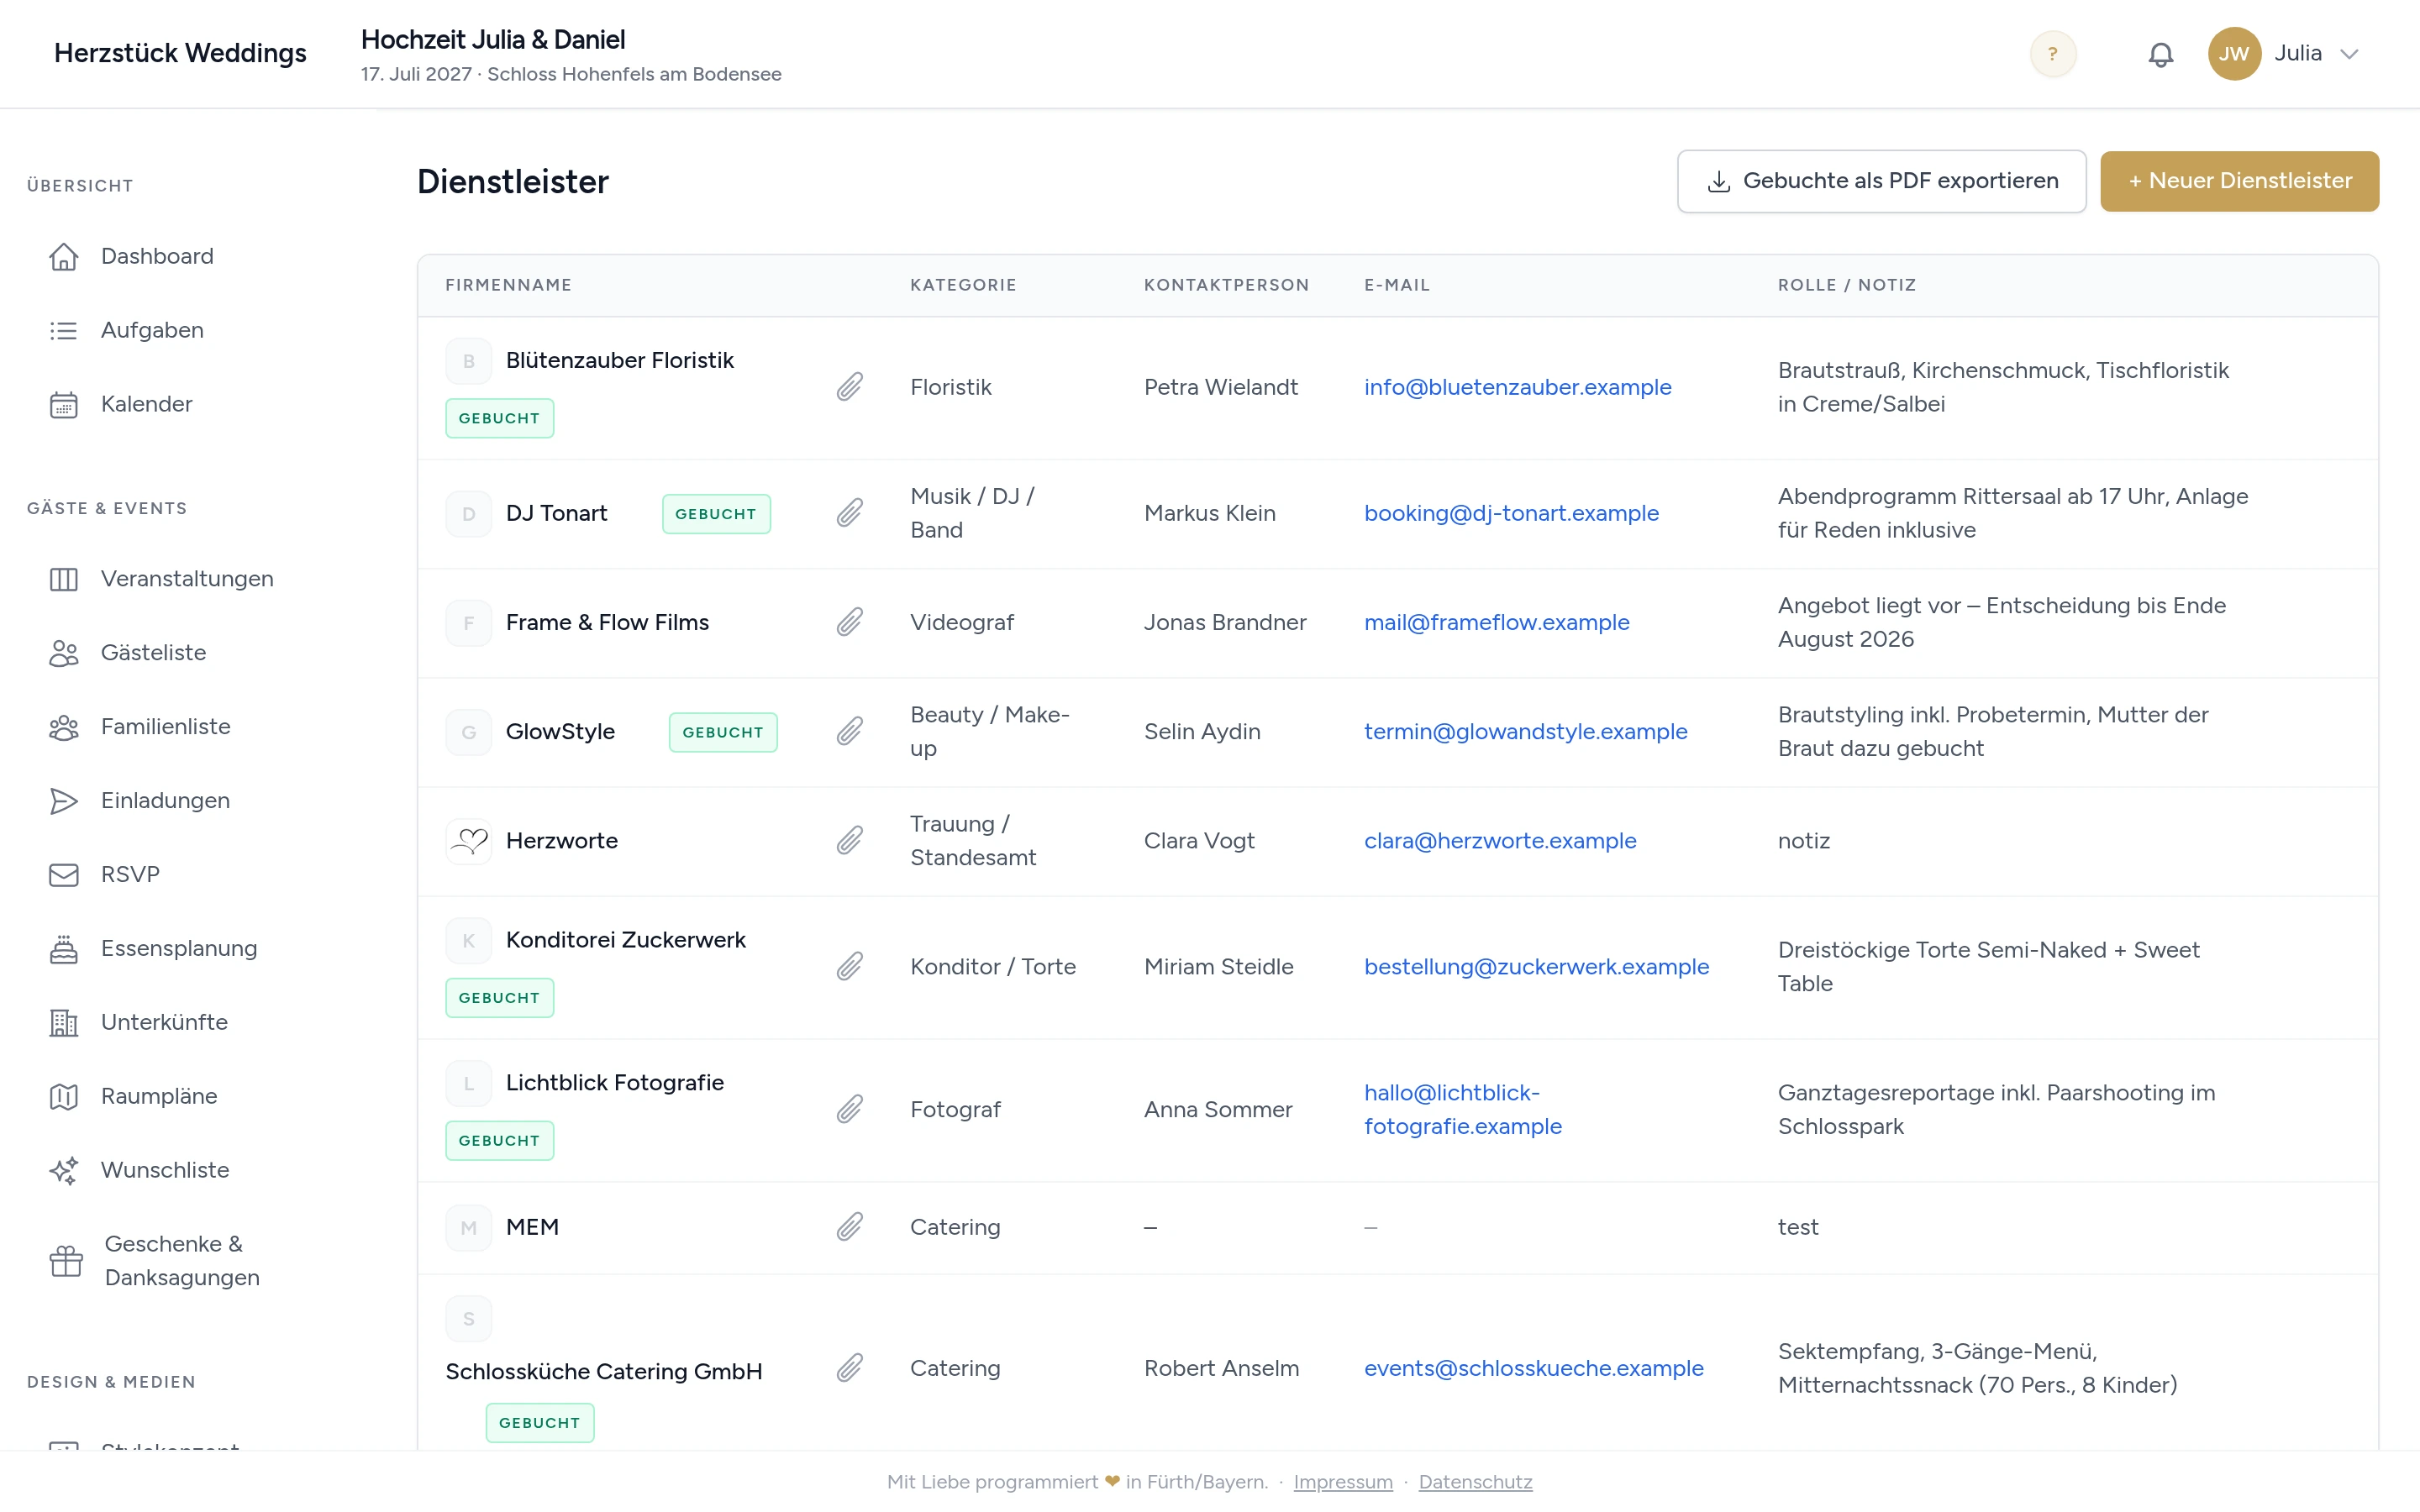
Task: Open the Impressum footer link
Action: (1343, 1482)
